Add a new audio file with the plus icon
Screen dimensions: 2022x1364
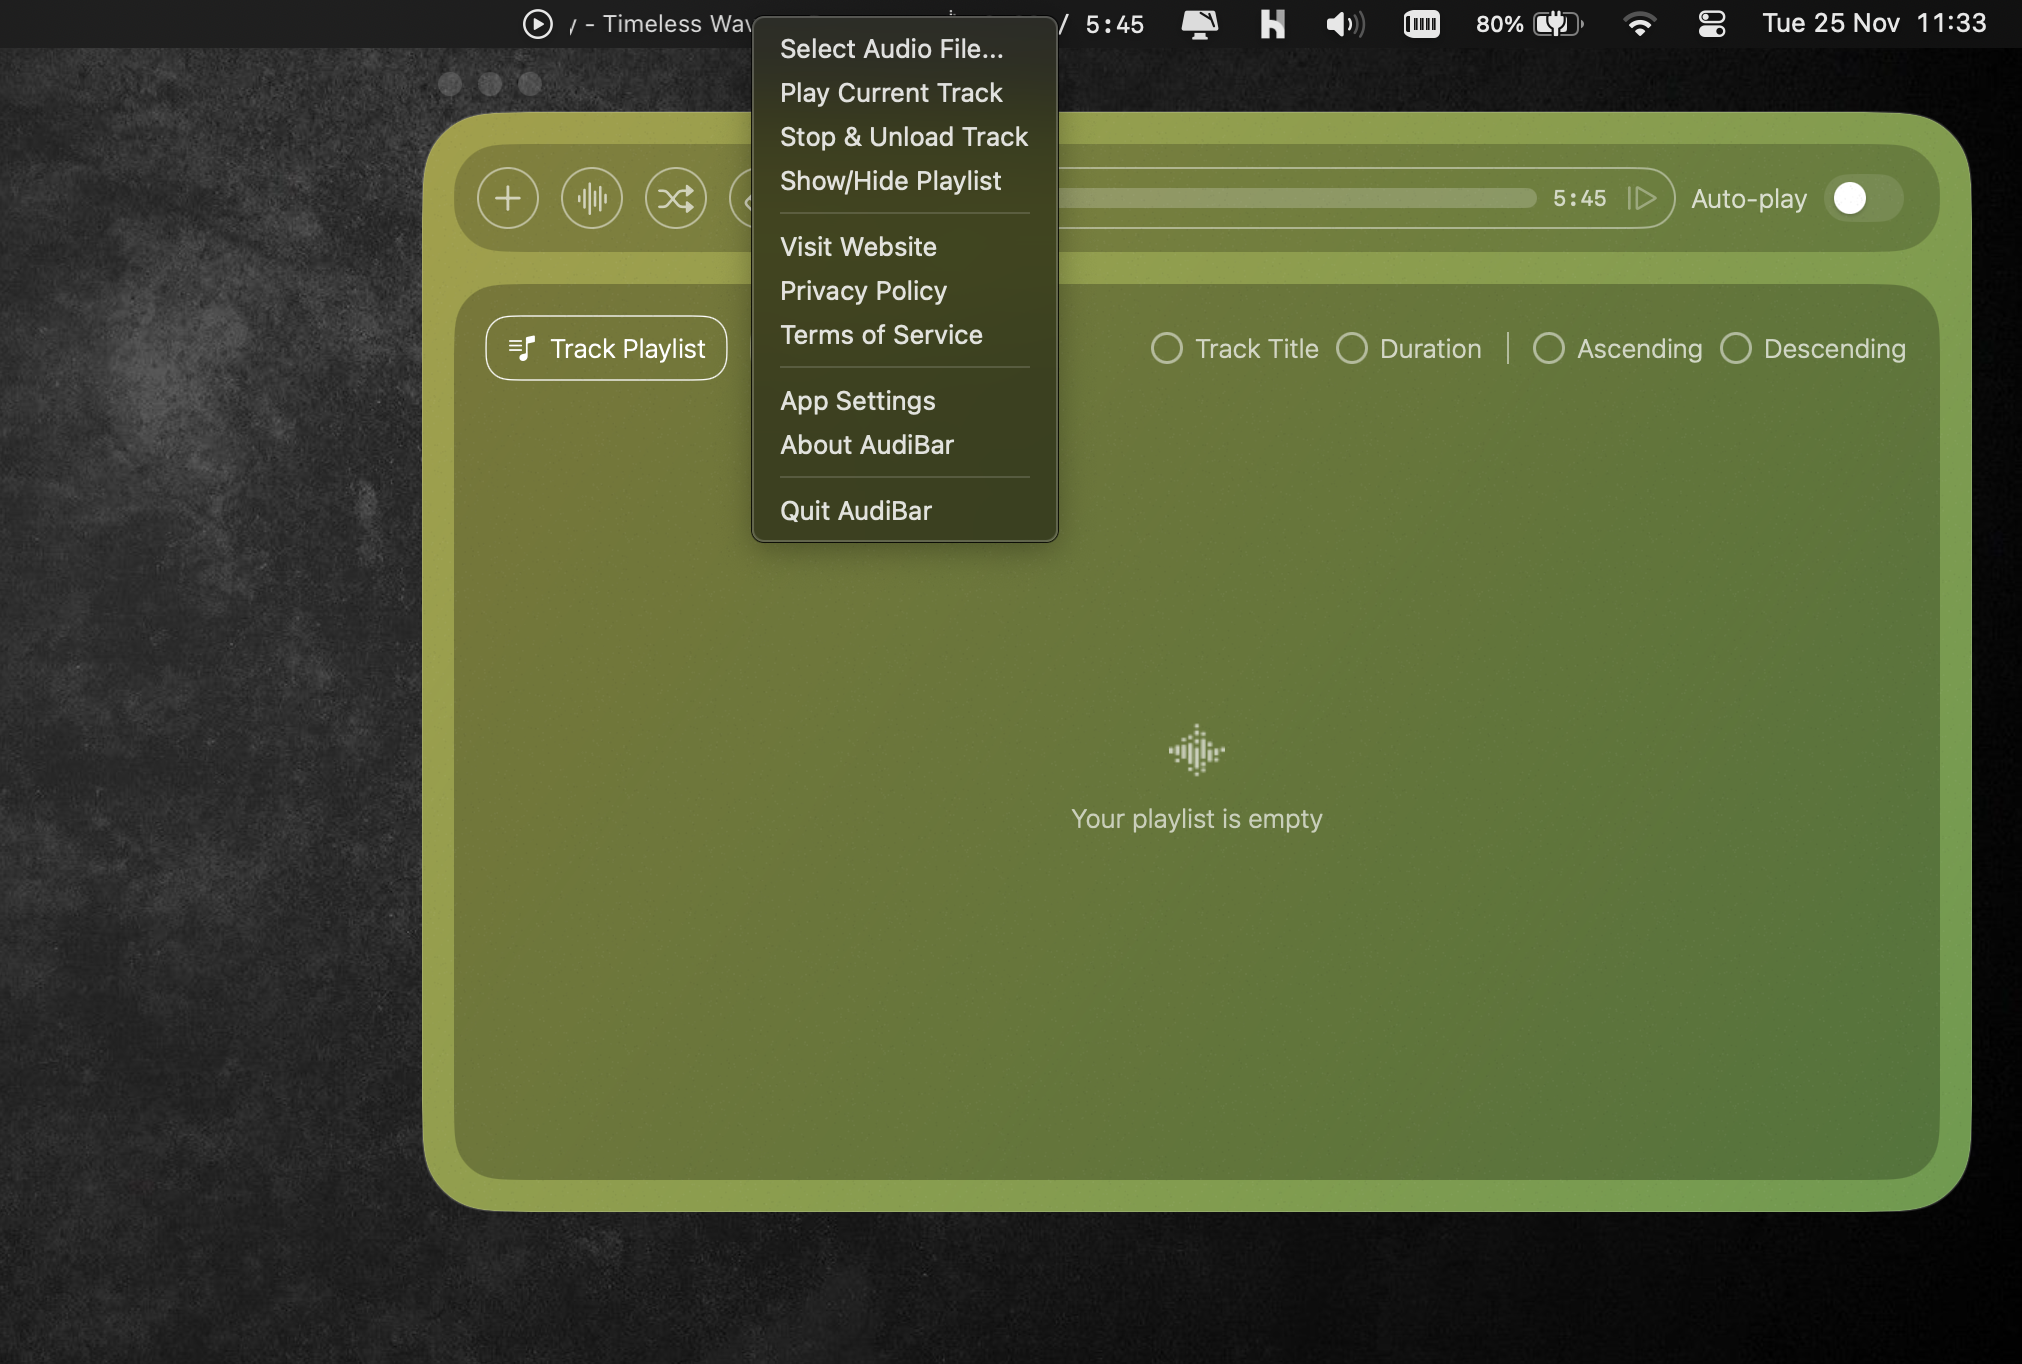click(507, 198)
